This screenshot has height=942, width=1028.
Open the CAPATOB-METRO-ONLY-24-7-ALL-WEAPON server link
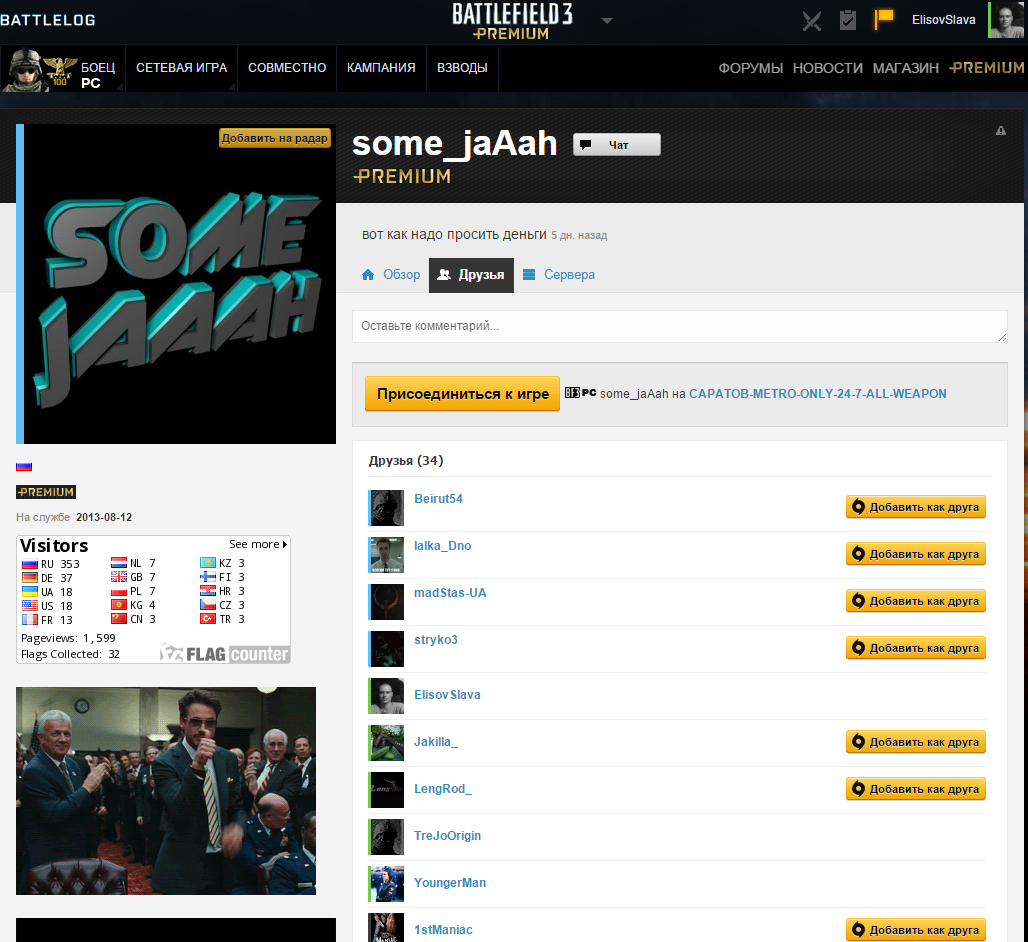point(817,394)
